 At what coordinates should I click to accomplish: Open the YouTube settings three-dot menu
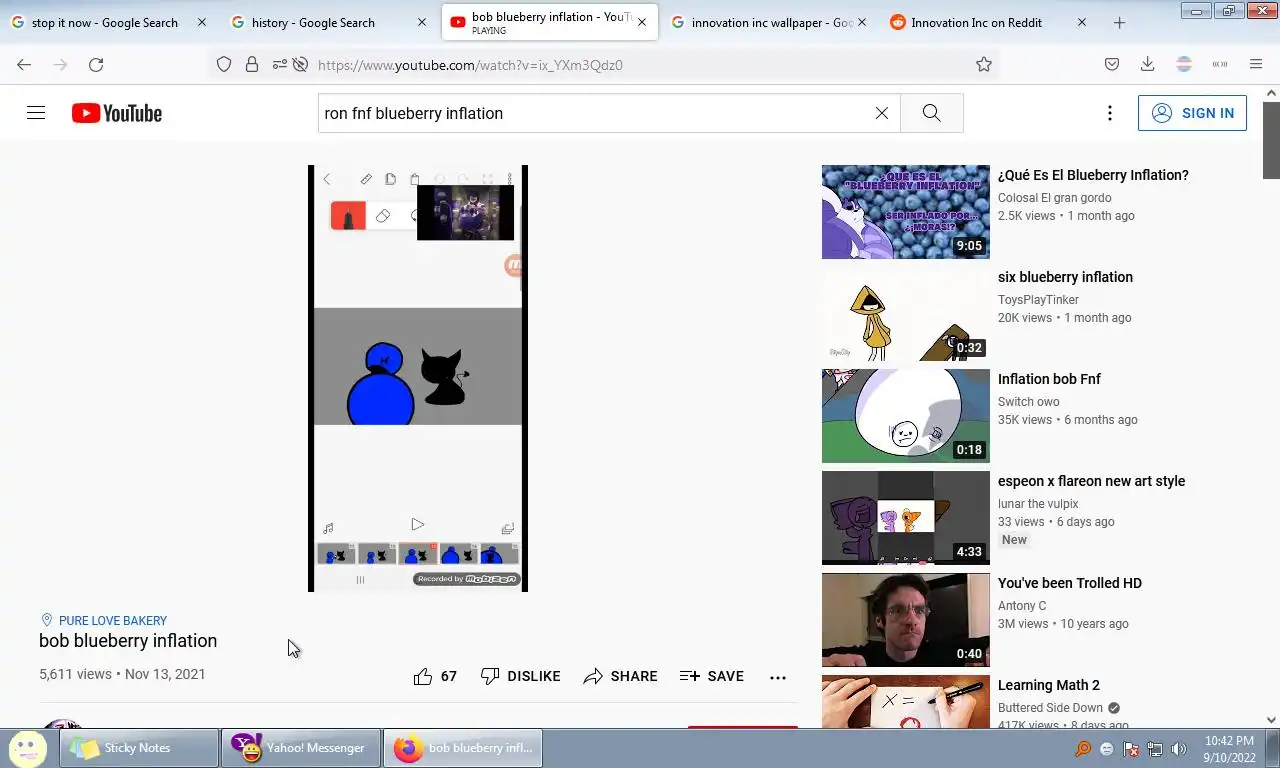coord(1109,113)
